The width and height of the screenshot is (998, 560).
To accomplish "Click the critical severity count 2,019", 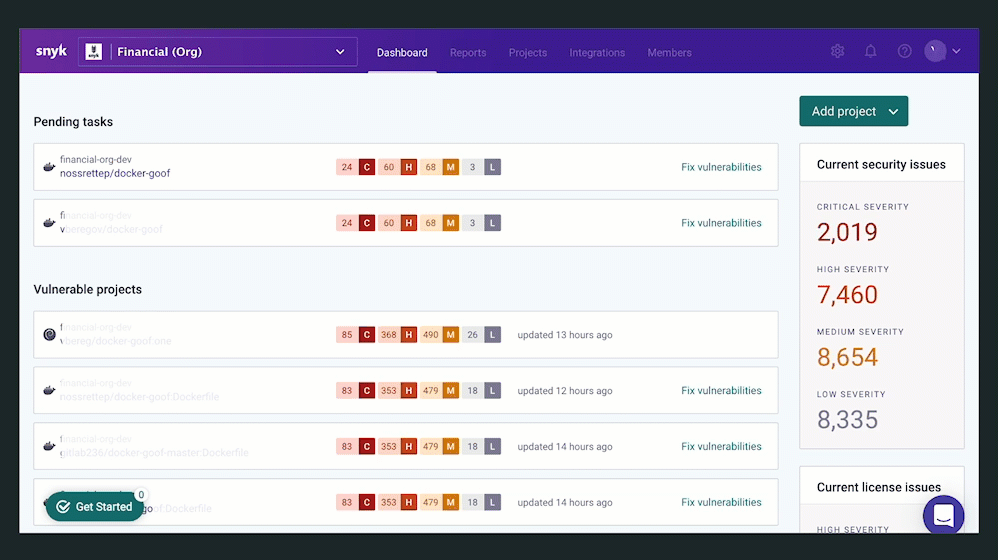I will [847, 232].
